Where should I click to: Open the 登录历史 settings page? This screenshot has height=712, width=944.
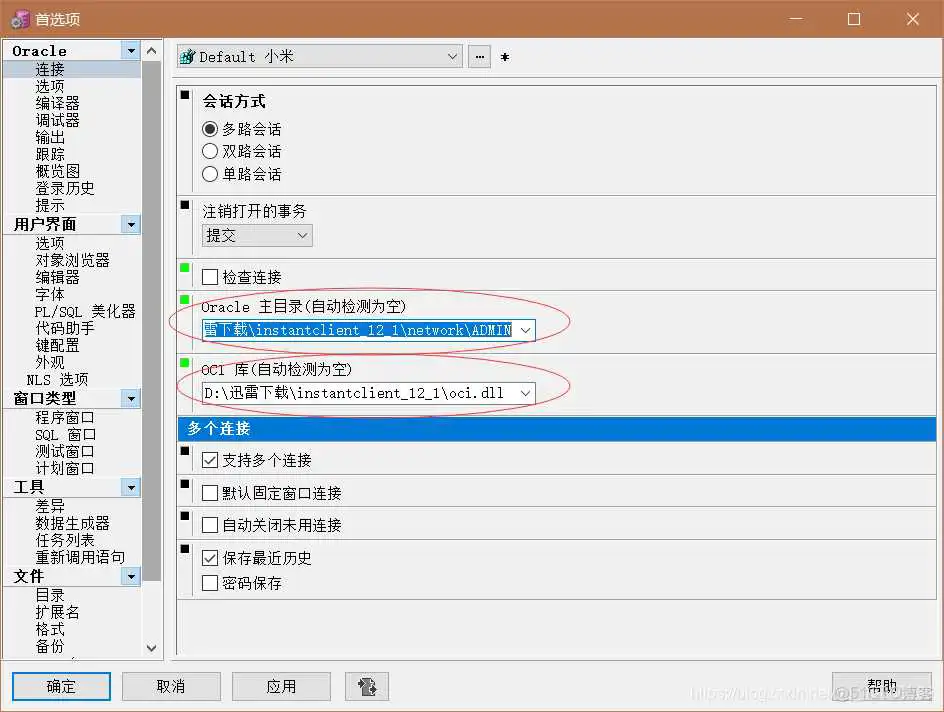point(66,187)
